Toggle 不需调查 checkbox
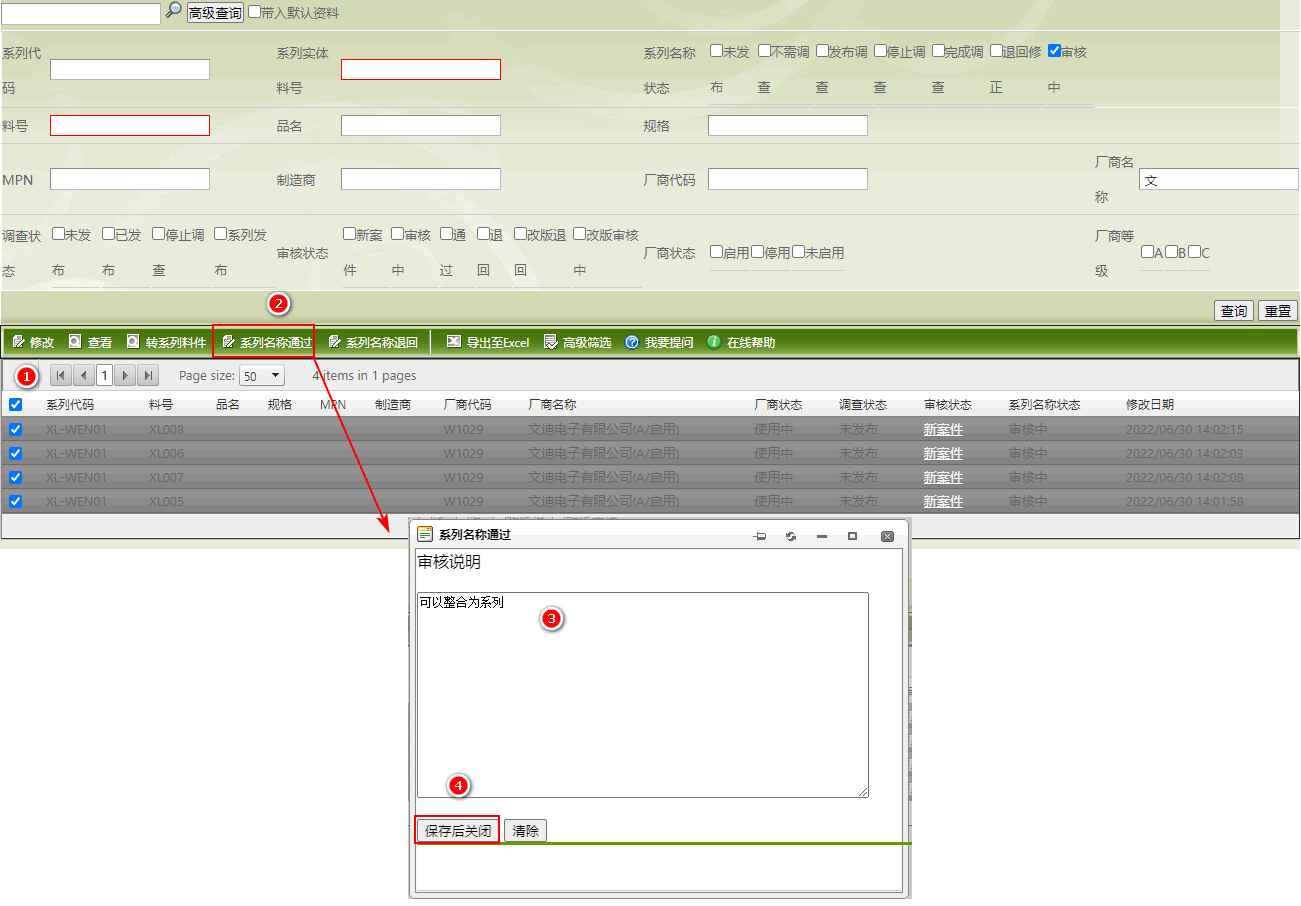 pos(764,50)
